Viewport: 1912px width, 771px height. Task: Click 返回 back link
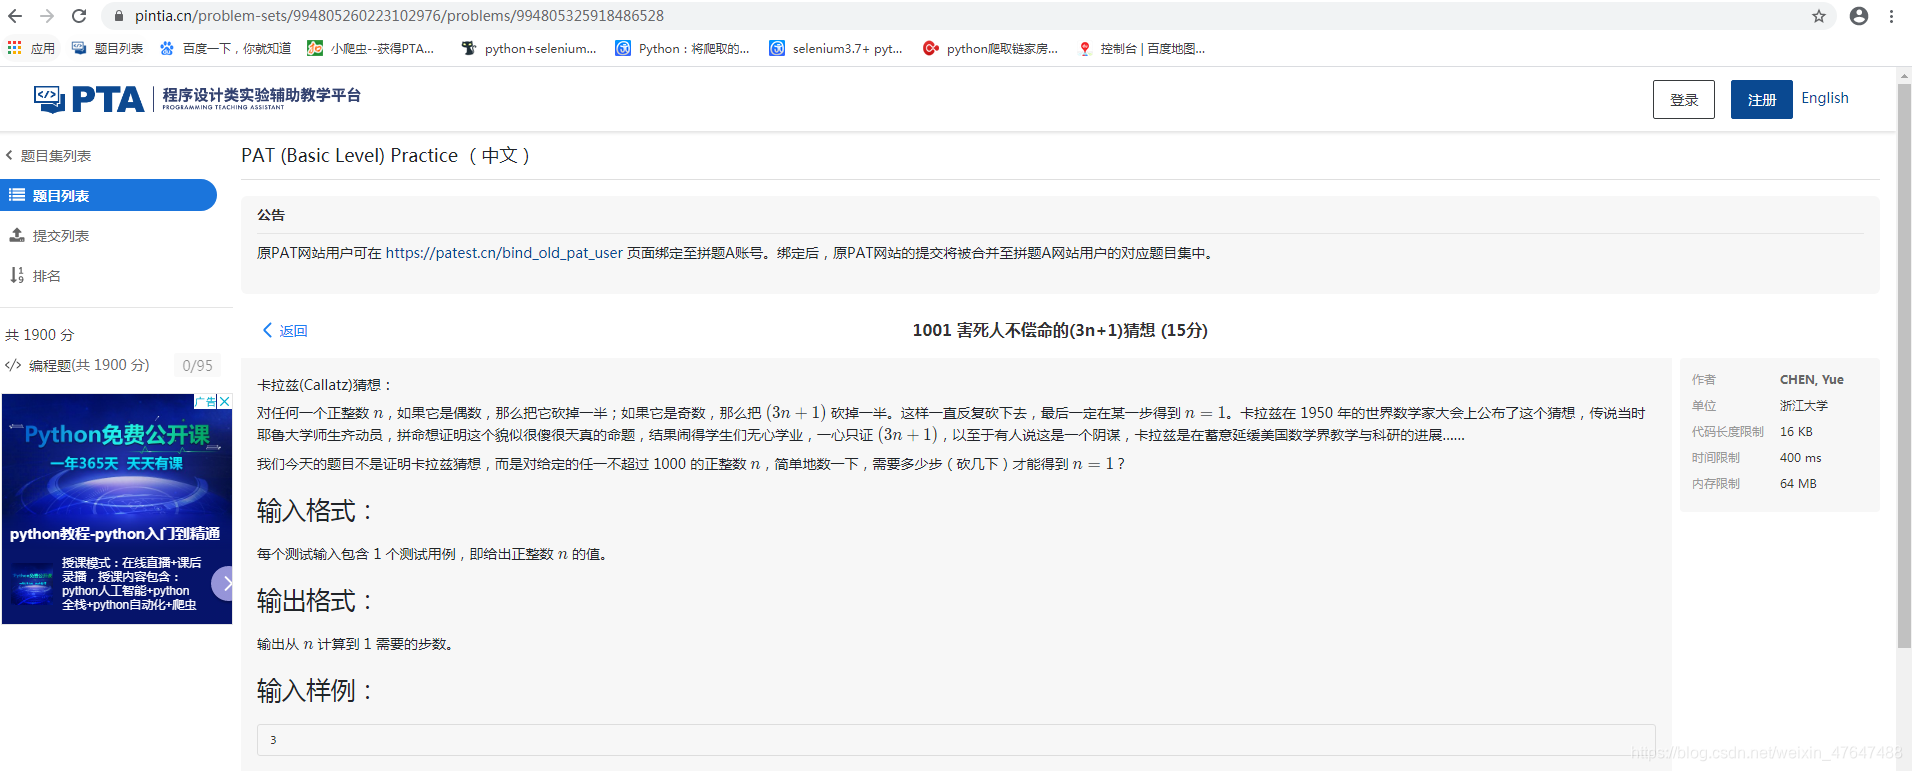285,331
